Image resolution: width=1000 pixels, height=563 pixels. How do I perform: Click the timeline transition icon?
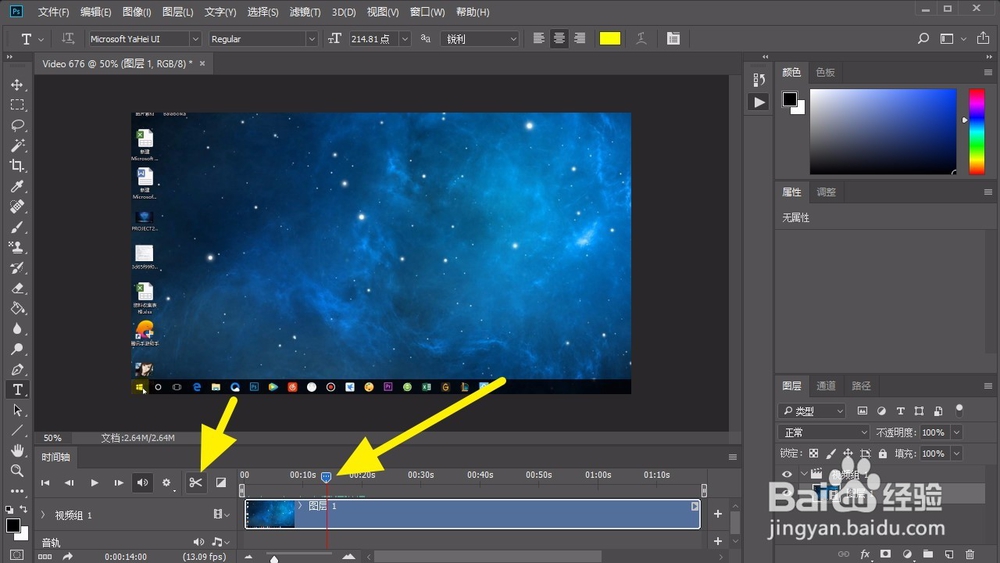[x=221, y=483]
